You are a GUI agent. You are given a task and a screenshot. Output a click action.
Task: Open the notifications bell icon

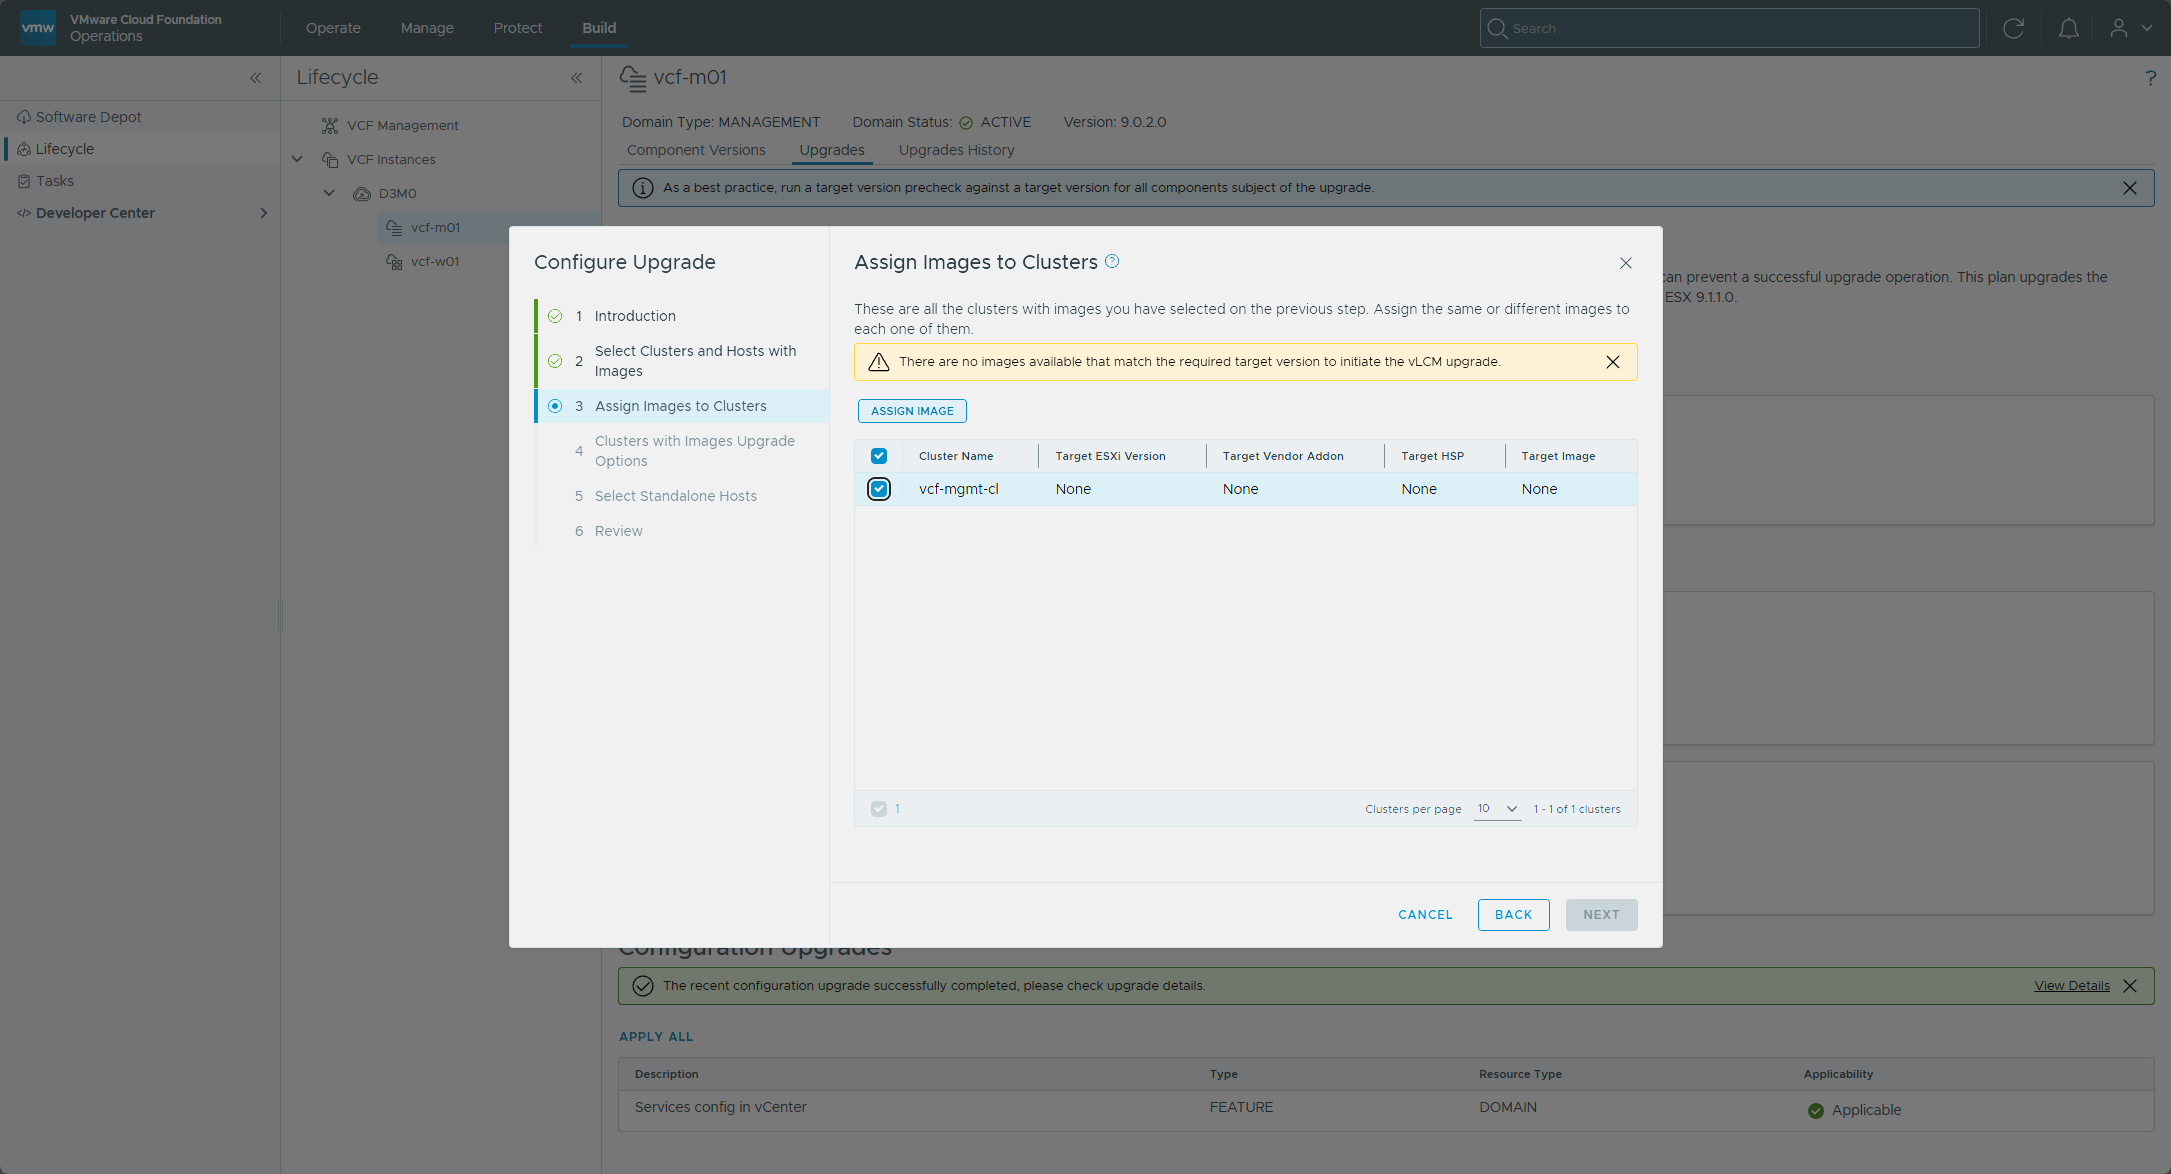pos(2068,28)
